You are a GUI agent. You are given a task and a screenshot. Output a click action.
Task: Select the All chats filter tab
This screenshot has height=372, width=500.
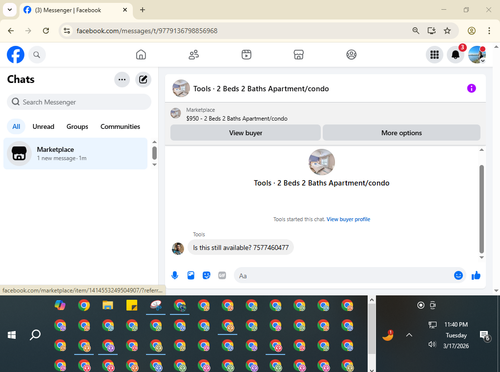[x=16, y=127]
